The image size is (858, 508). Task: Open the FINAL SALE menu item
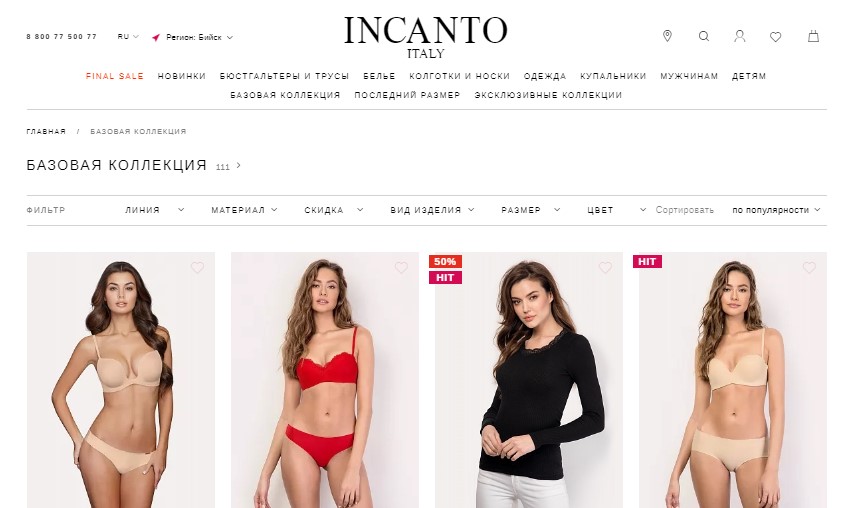click(x=114, y=76)
